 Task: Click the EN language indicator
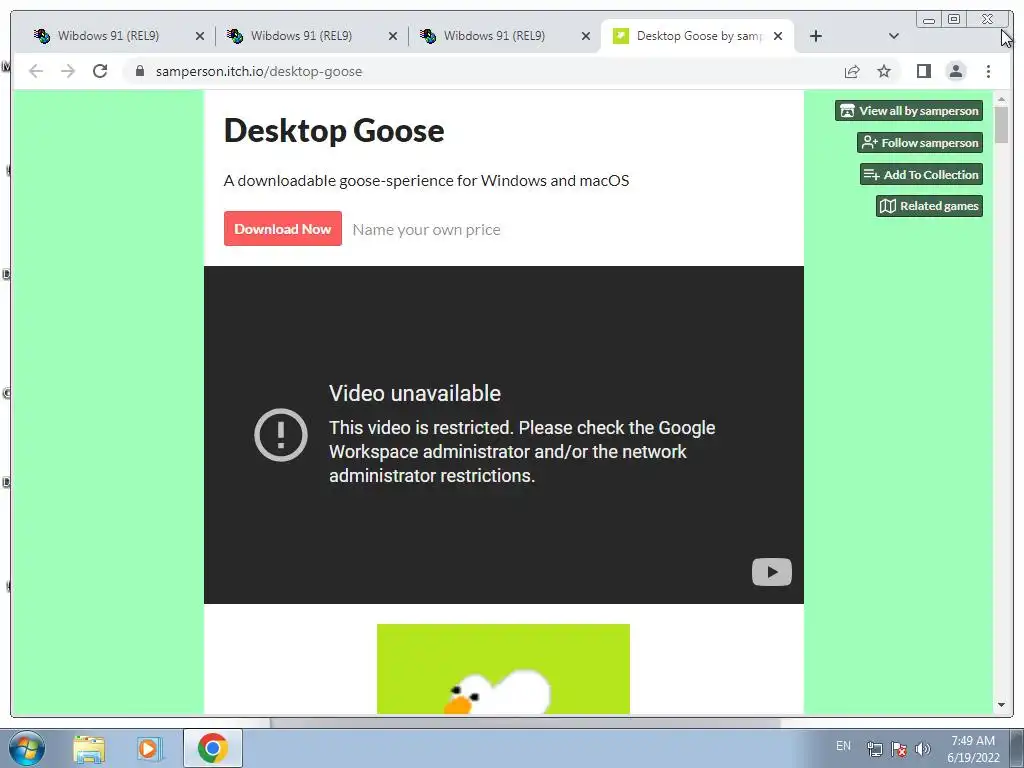point(843,746)
